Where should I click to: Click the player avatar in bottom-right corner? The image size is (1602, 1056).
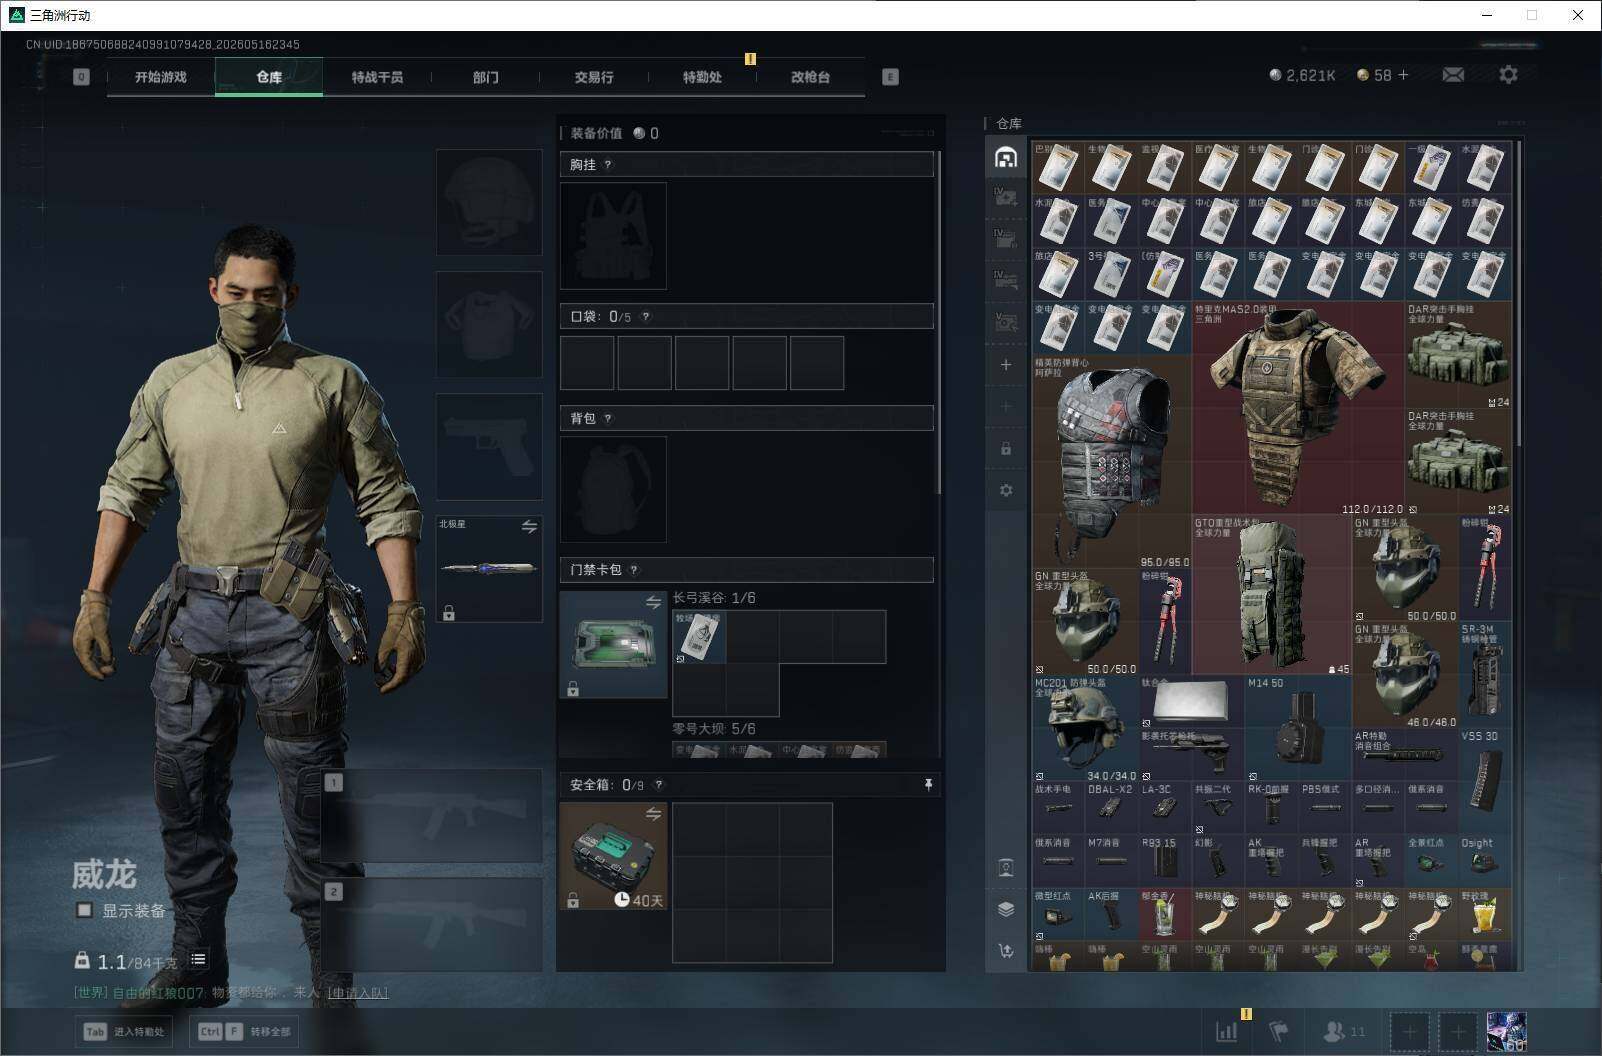(1506, 1031)
